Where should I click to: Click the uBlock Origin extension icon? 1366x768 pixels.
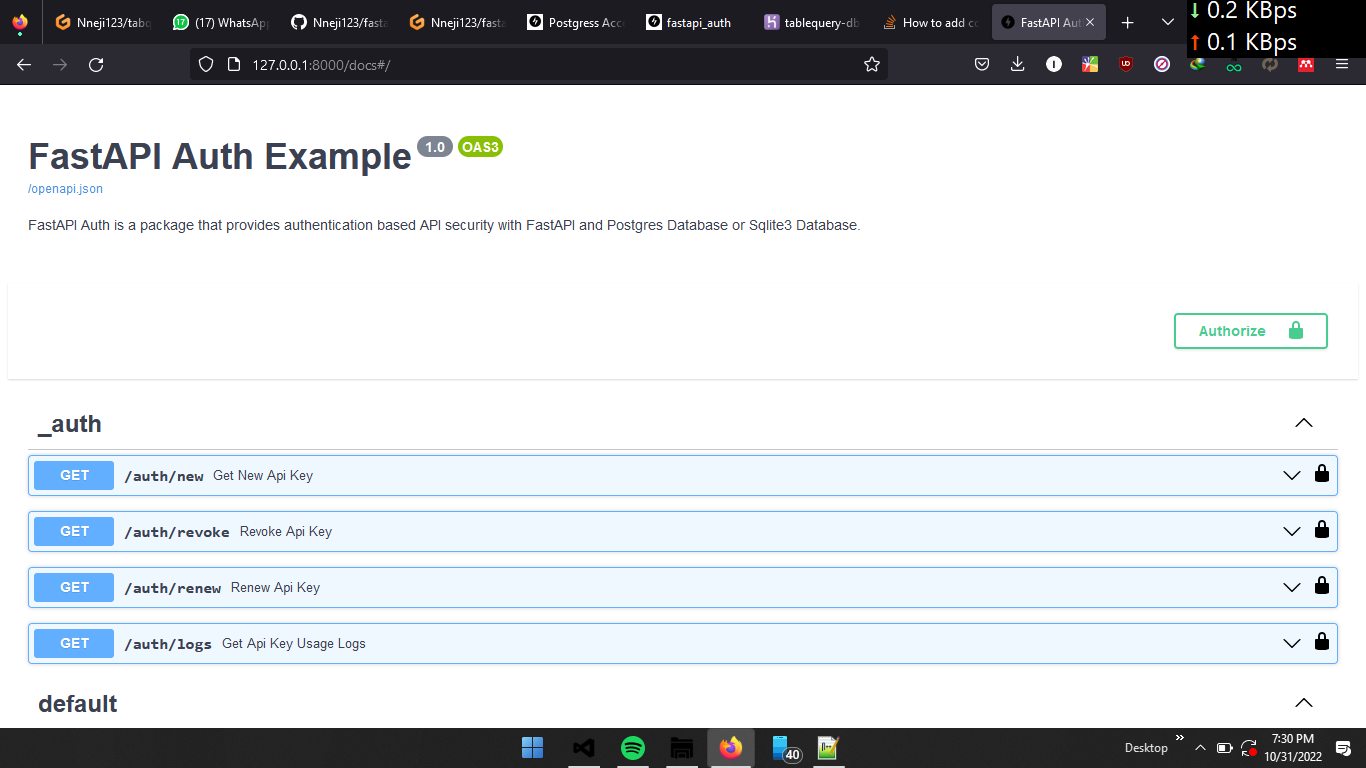(x=1126, y=64)
